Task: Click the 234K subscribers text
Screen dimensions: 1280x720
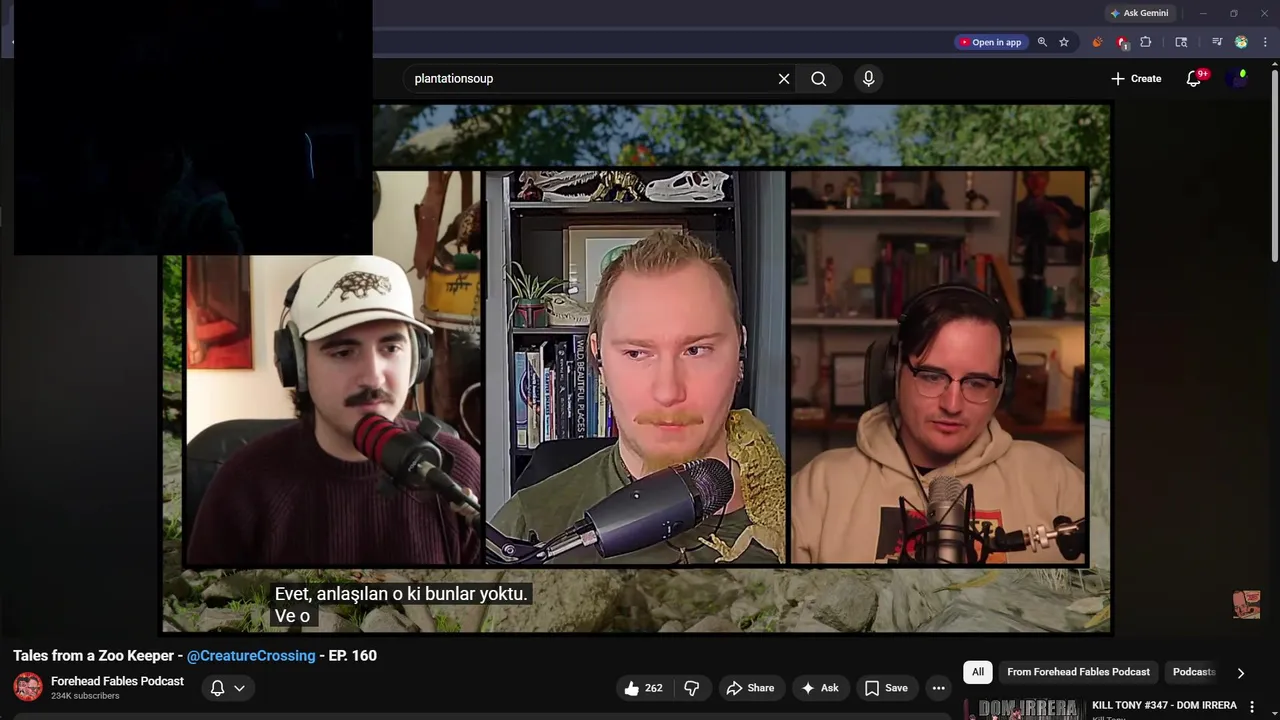Action: click(85, 696)
